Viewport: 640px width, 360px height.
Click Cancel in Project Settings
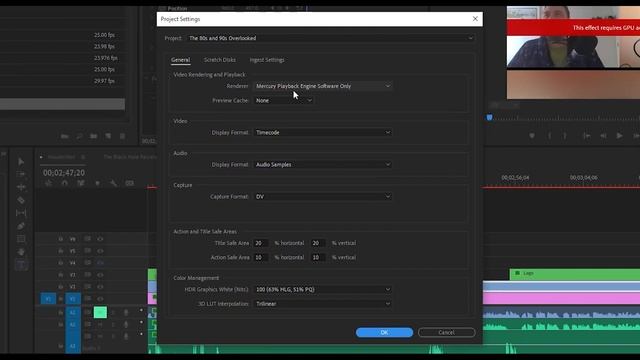pyautogui.click(x=447, y=332)
